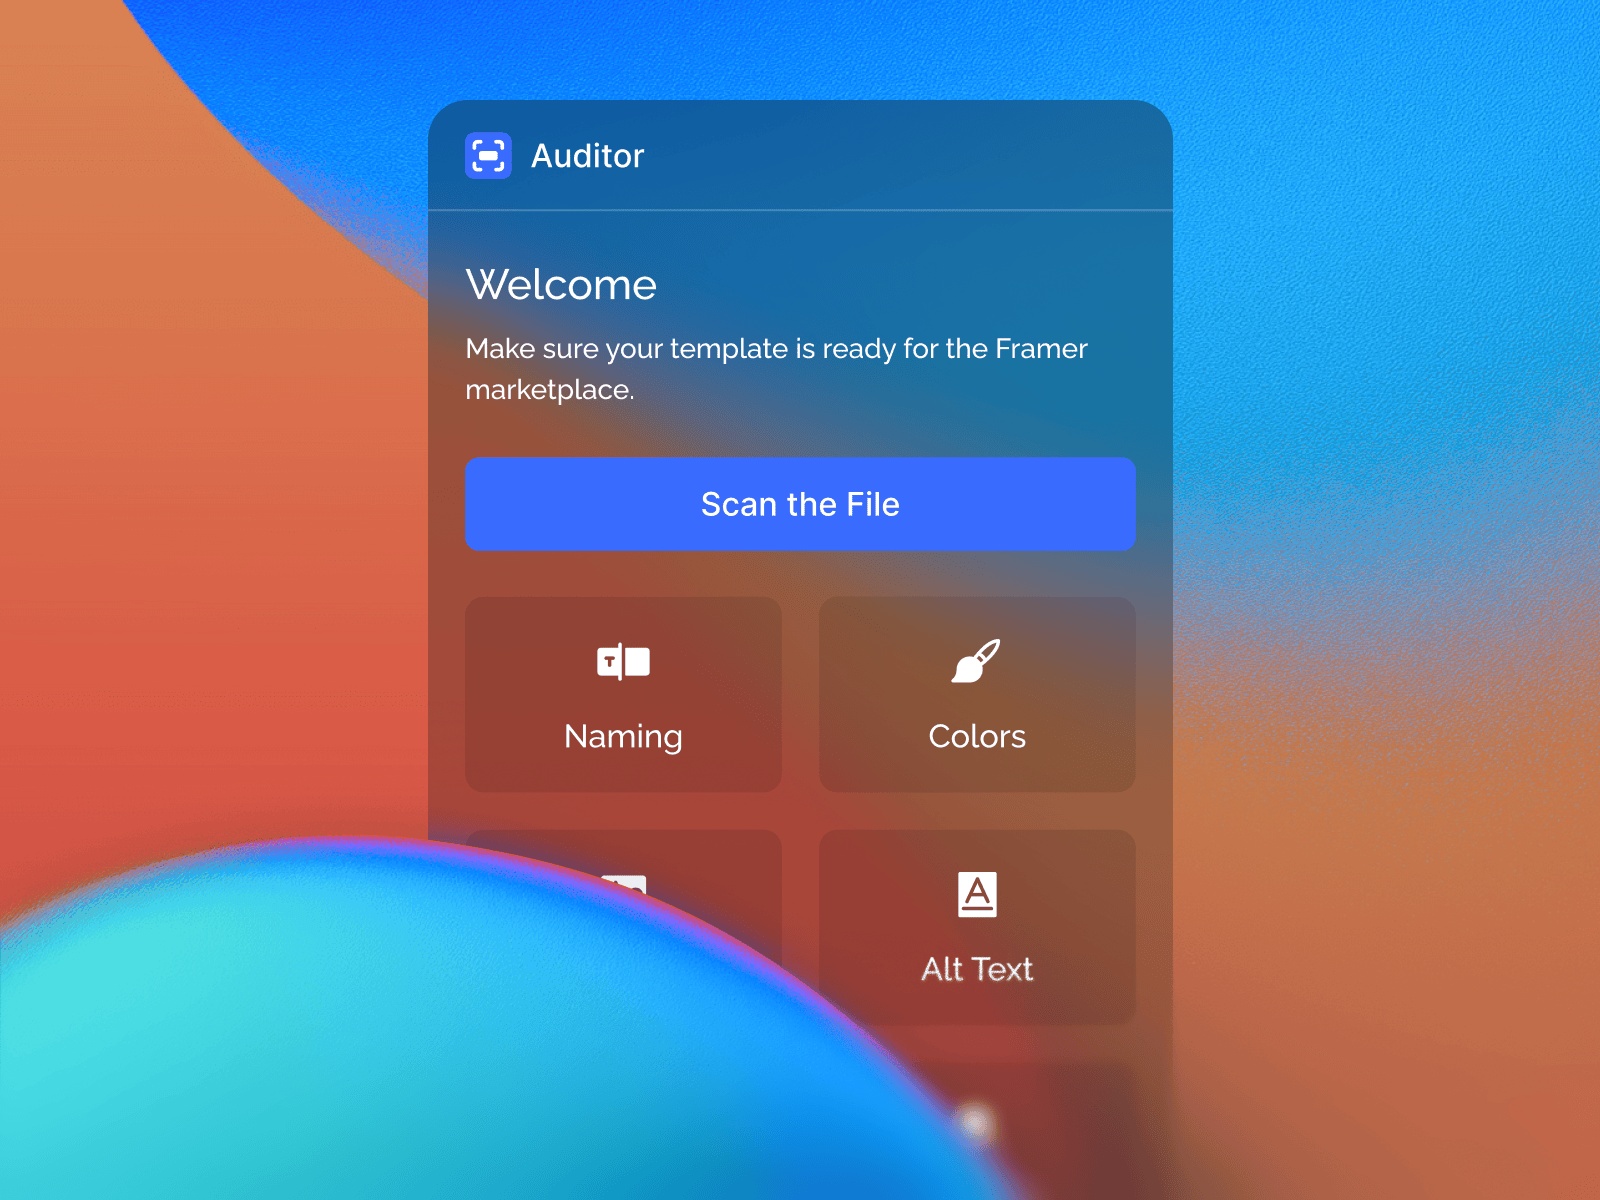Click the text field icon on the Naming card
This screenshot has height=1200, width=1600.
pyautogui.click(x=622, y=661)
